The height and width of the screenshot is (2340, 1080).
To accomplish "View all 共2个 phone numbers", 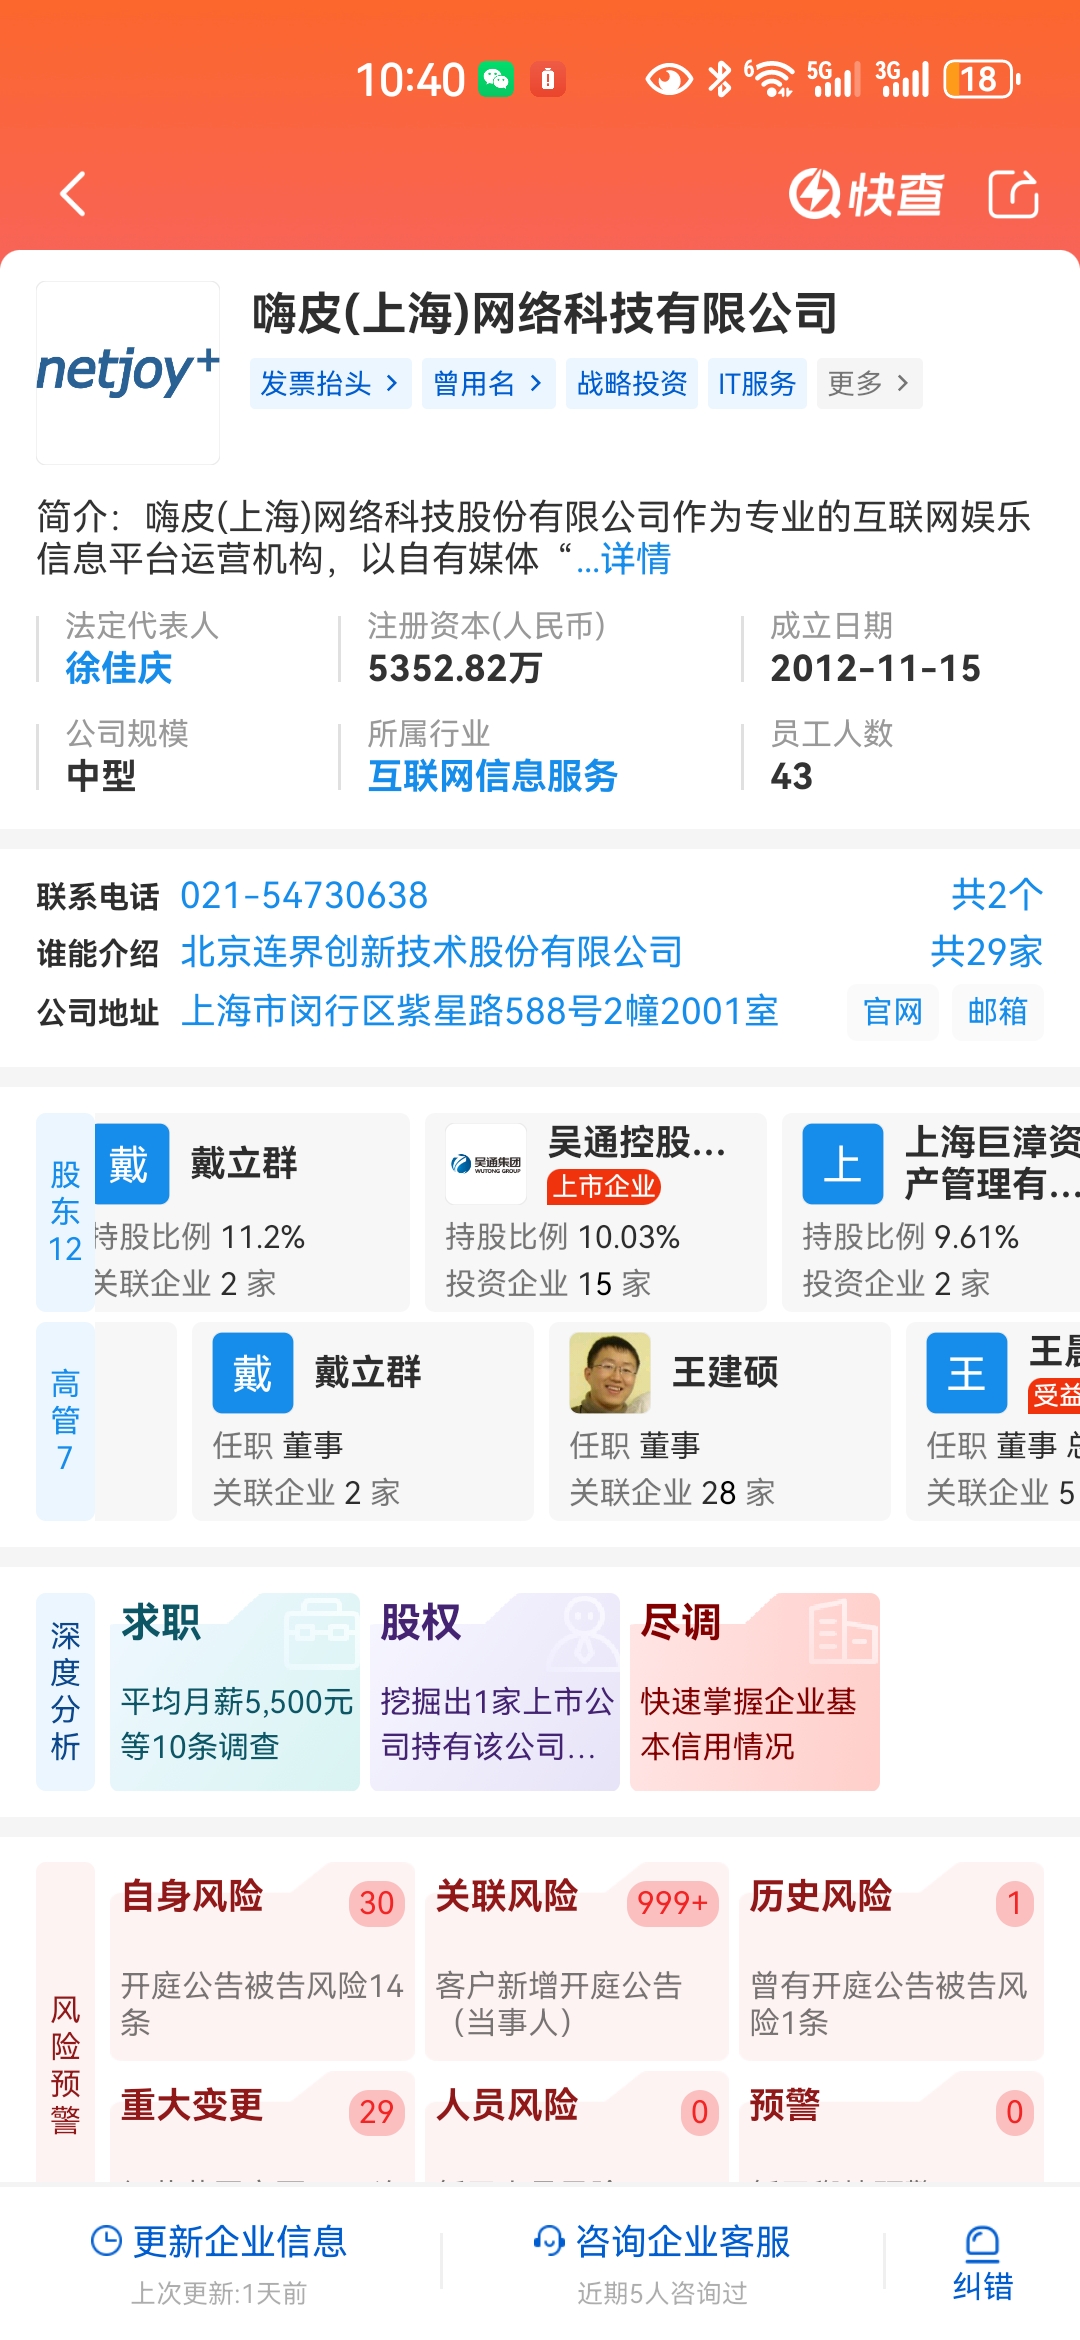I will 997,894.
